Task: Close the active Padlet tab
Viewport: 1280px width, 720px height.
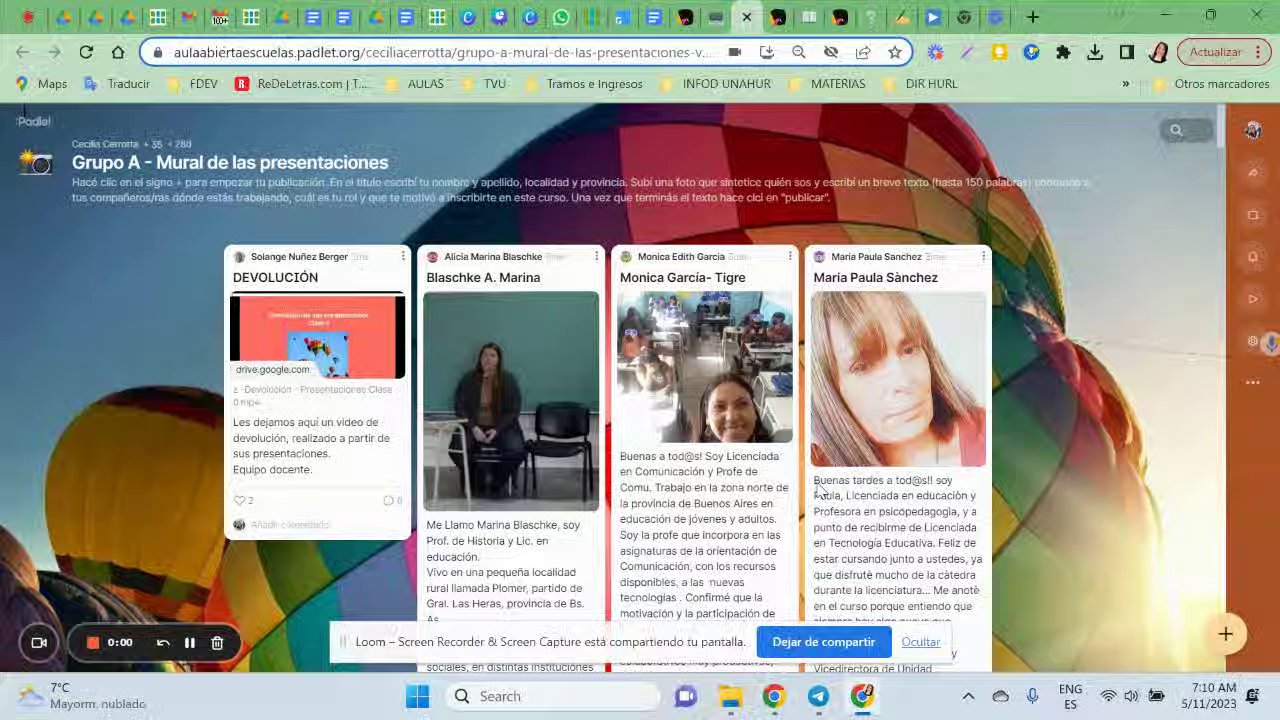Action: tap(747, 17)
